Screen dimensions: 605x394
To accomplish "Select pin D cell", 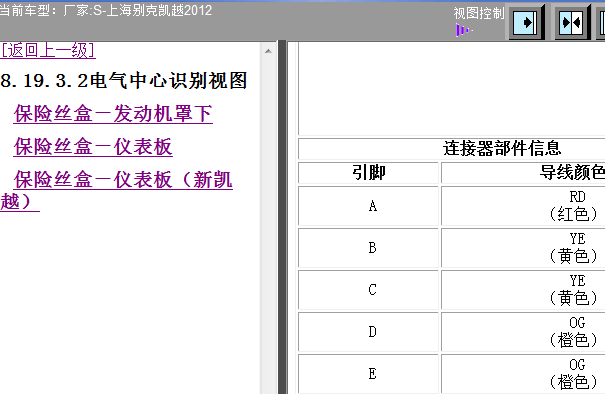I will click(x=368, y=332).
